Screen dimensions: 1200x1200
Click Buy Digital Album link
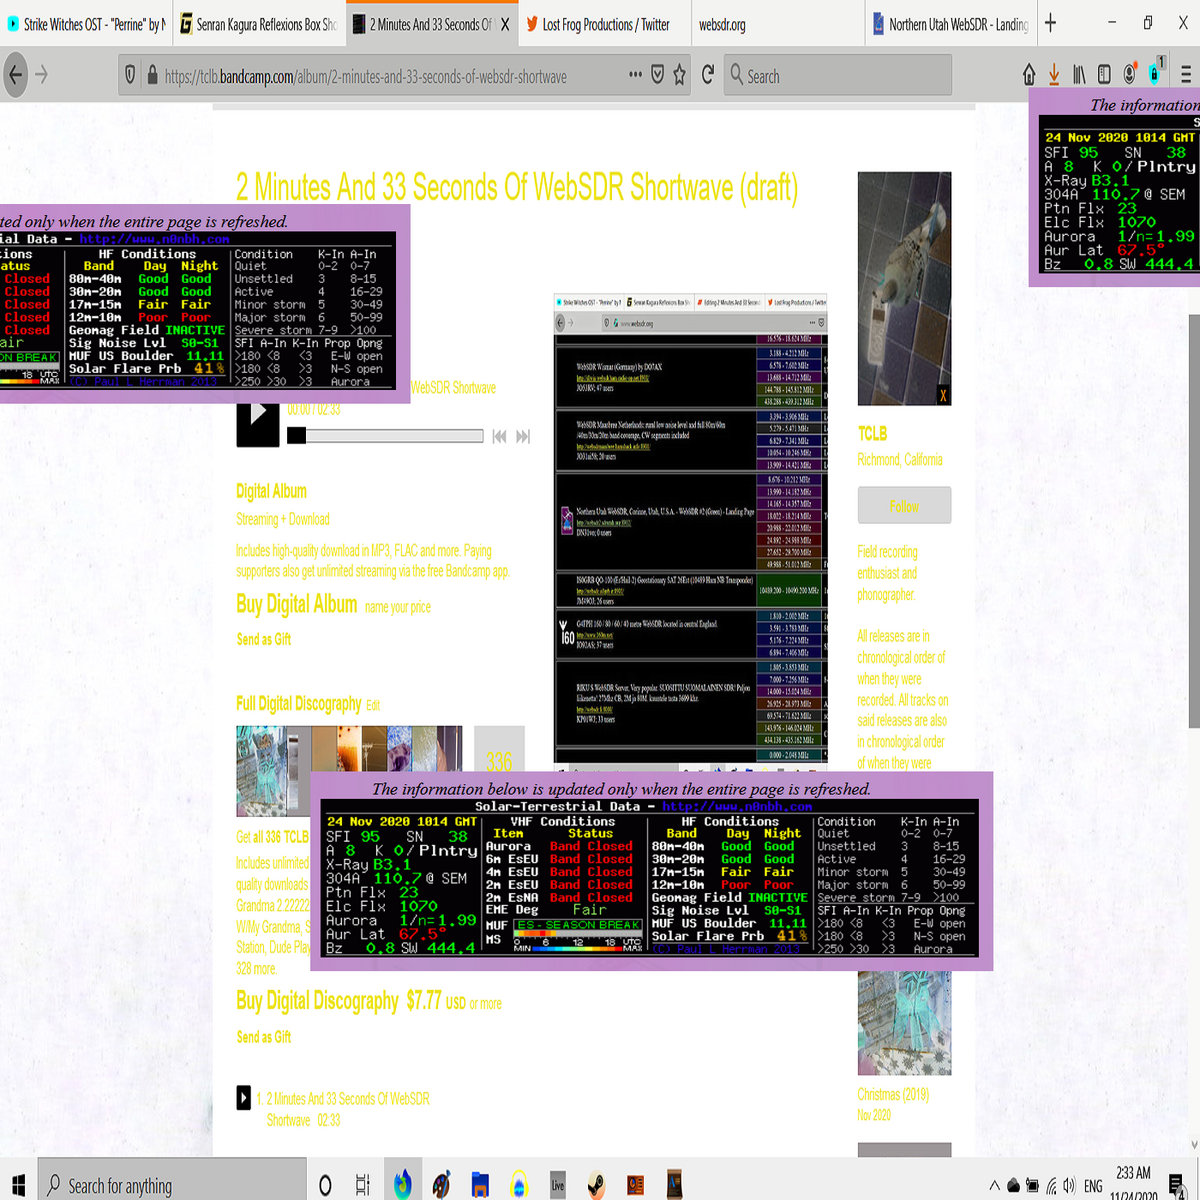pyautogui.click(x=296, y=605)
